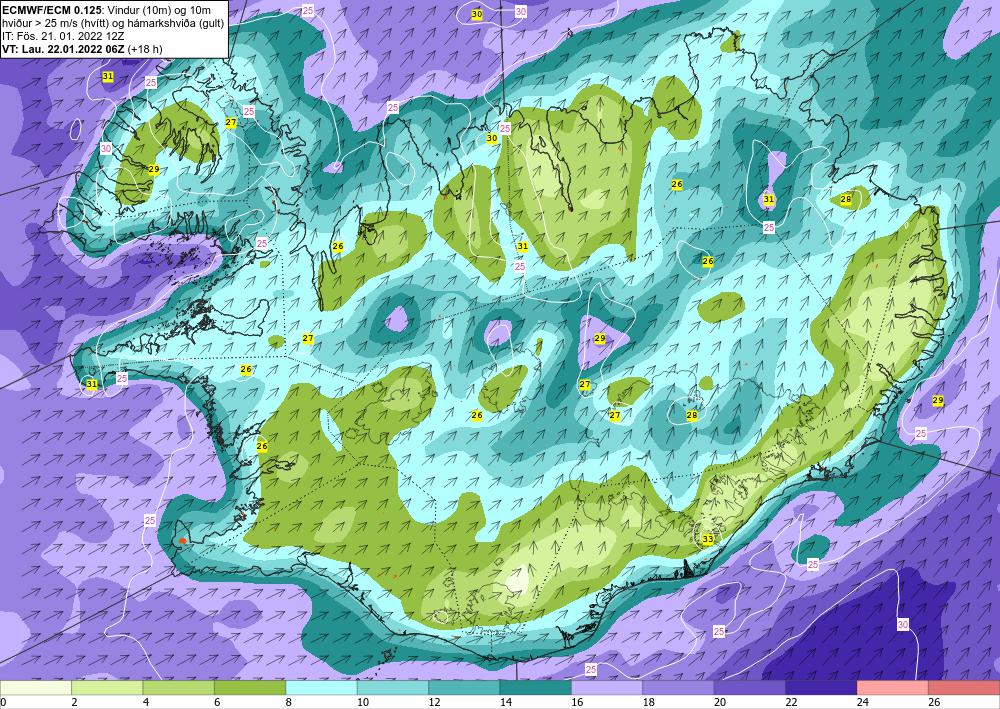The height and width of the screenshot is (709, 1000).
Task: Select the 8–10 m/s light cyan legend swatch
Action: tap(321, 688)
